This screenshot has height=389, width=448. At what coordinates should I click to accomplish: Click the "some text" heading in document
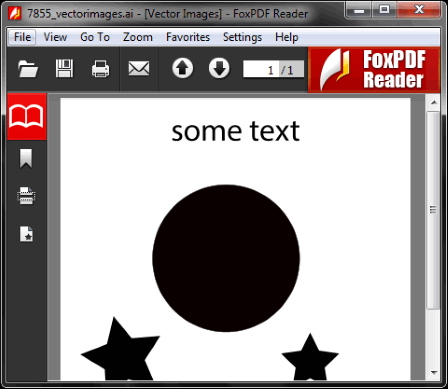[x=235, y=131]
